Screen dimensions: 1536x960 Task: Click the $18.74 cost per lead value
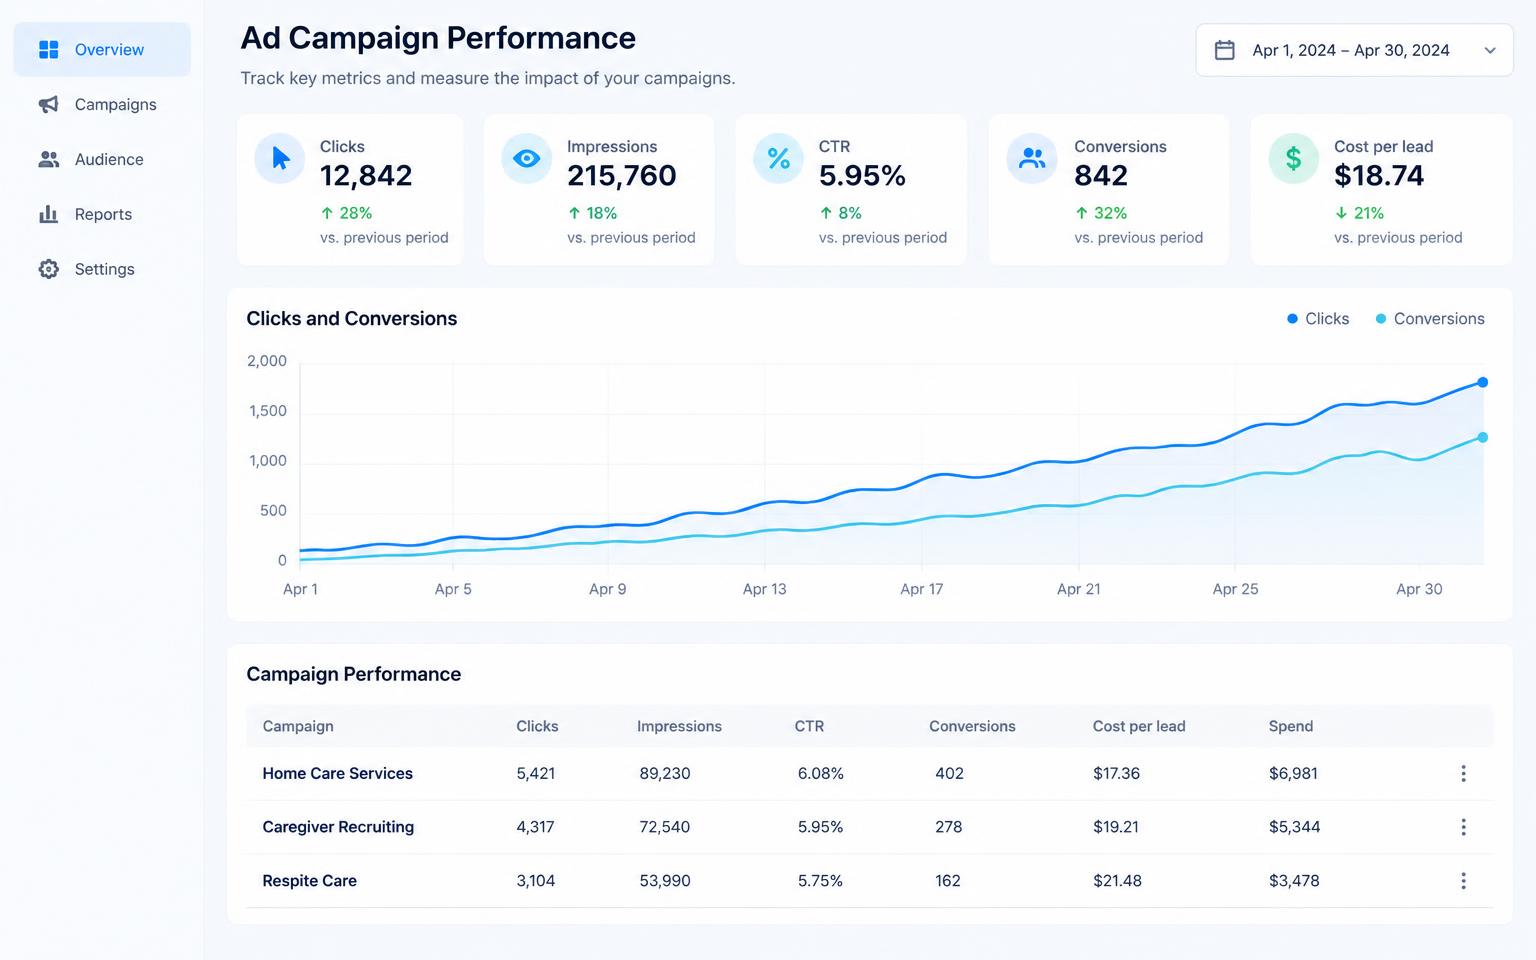tap(1379, 176)
